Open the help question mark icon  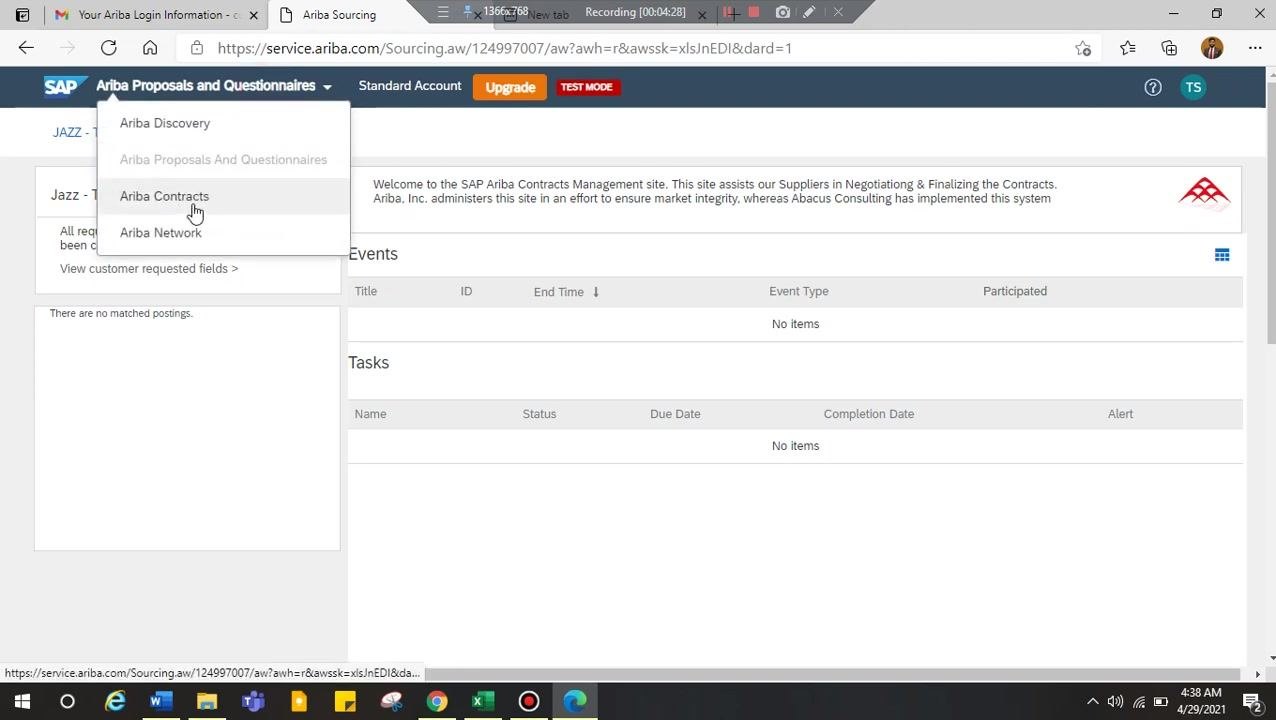click(x=1153, y=87)
